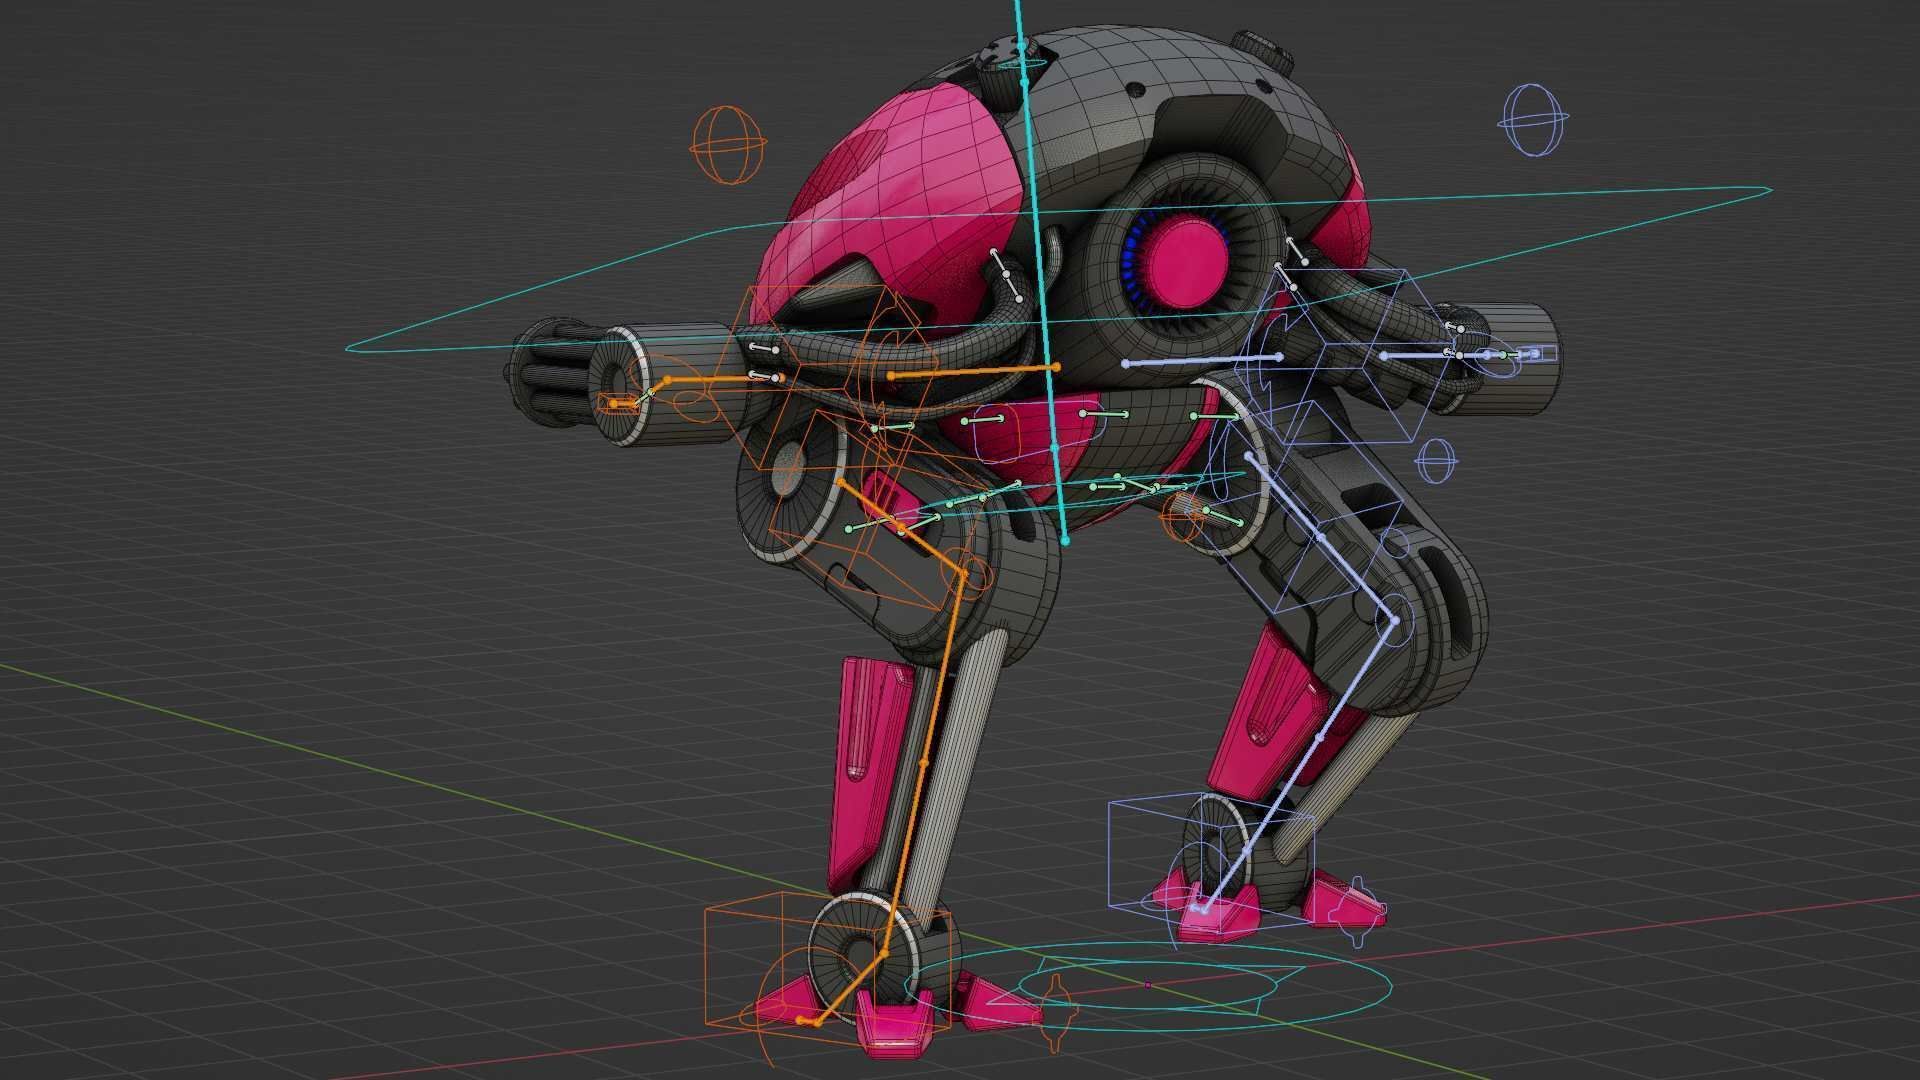Click the orange lower-leg bone
This screenshot has width=1920, height=1080.
924,765
